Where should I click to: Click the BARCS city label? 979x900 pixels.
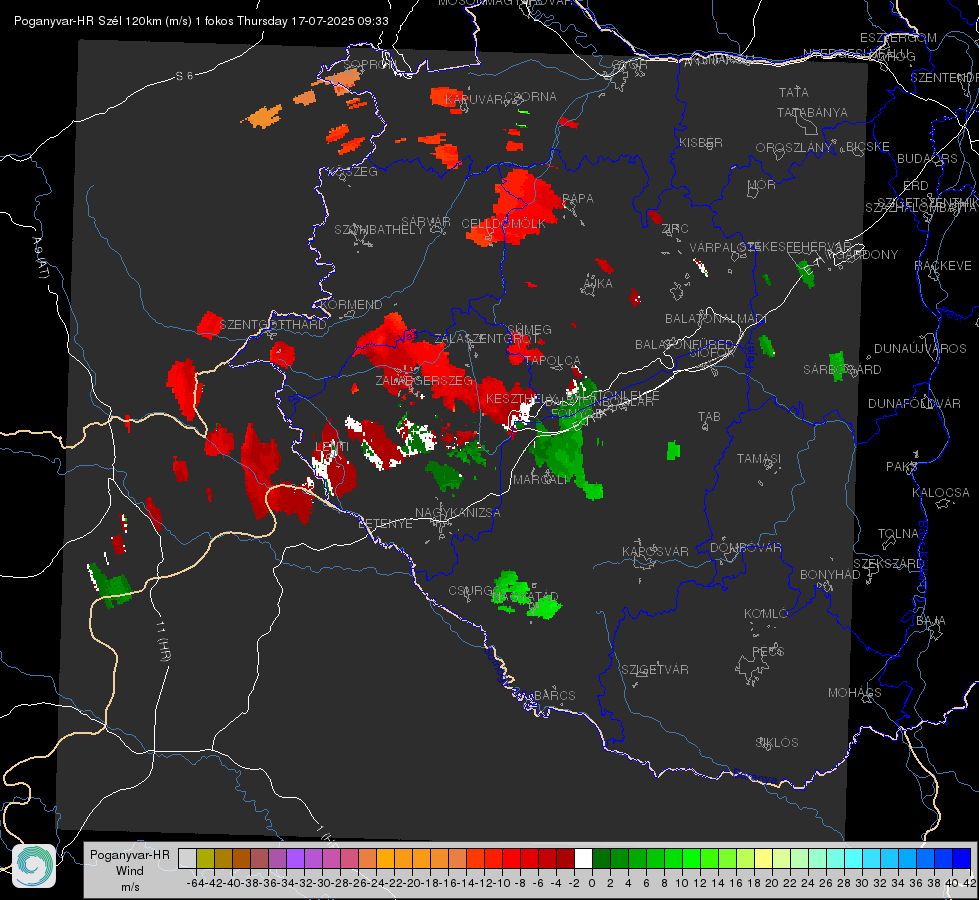click(554, 695)
